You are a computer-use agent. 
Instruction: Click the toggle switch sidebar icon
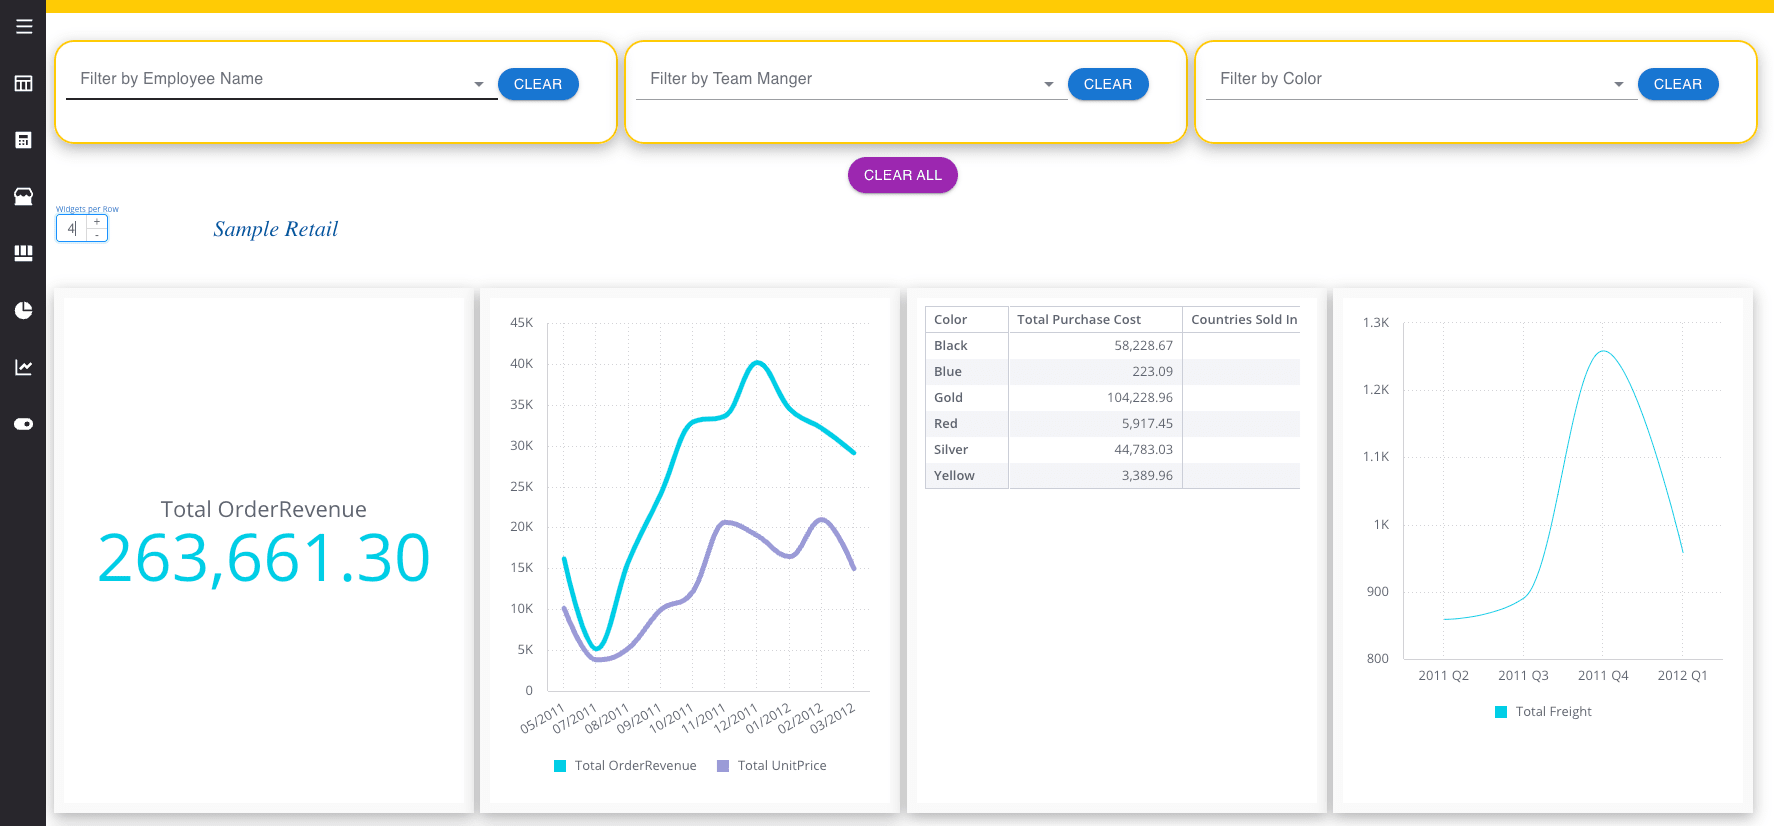click(24, 424)
